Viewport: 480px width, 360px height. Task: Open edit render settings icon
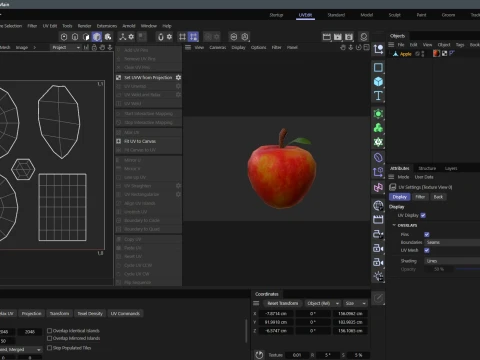(349, 37)
